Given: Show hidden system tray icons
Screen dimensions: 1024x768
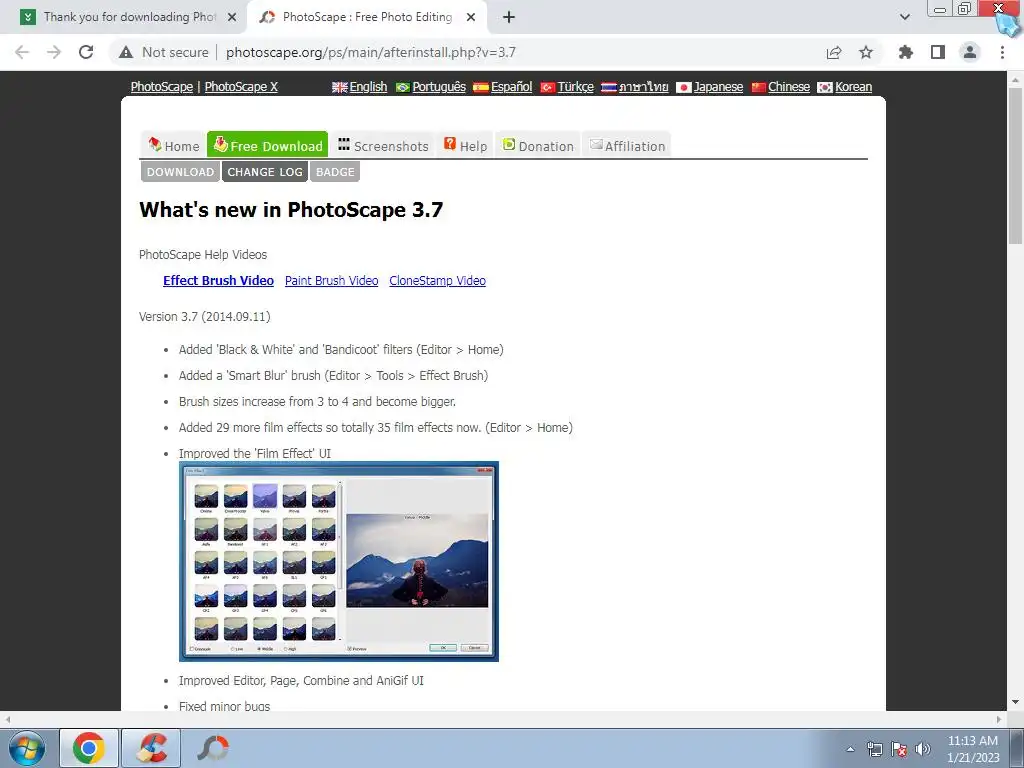Looking at the screenshot, I should tap(850, 749).
